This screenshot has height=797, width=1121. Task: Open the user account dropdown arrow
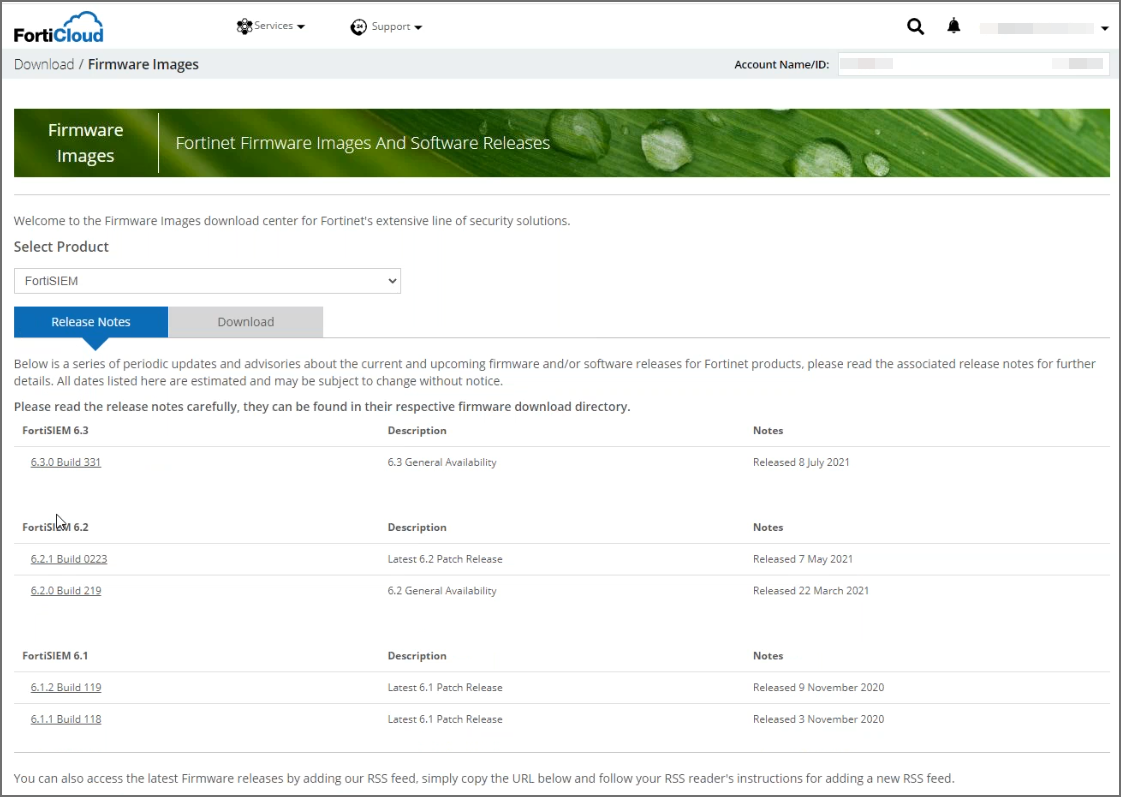[1105, 29]
